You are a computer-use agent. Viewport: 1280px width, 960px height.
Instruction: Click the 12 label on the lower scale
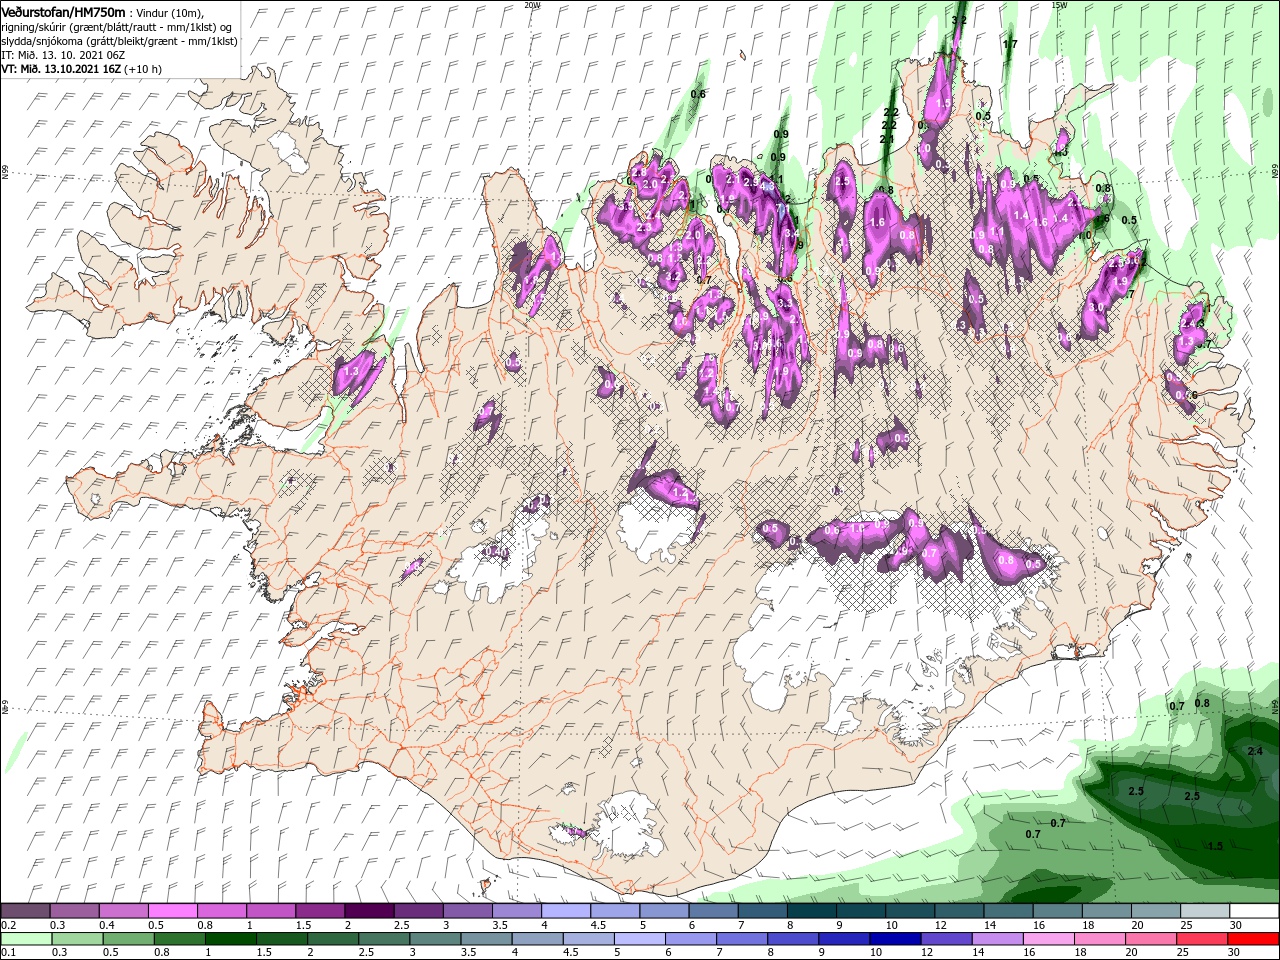[928, 952]
